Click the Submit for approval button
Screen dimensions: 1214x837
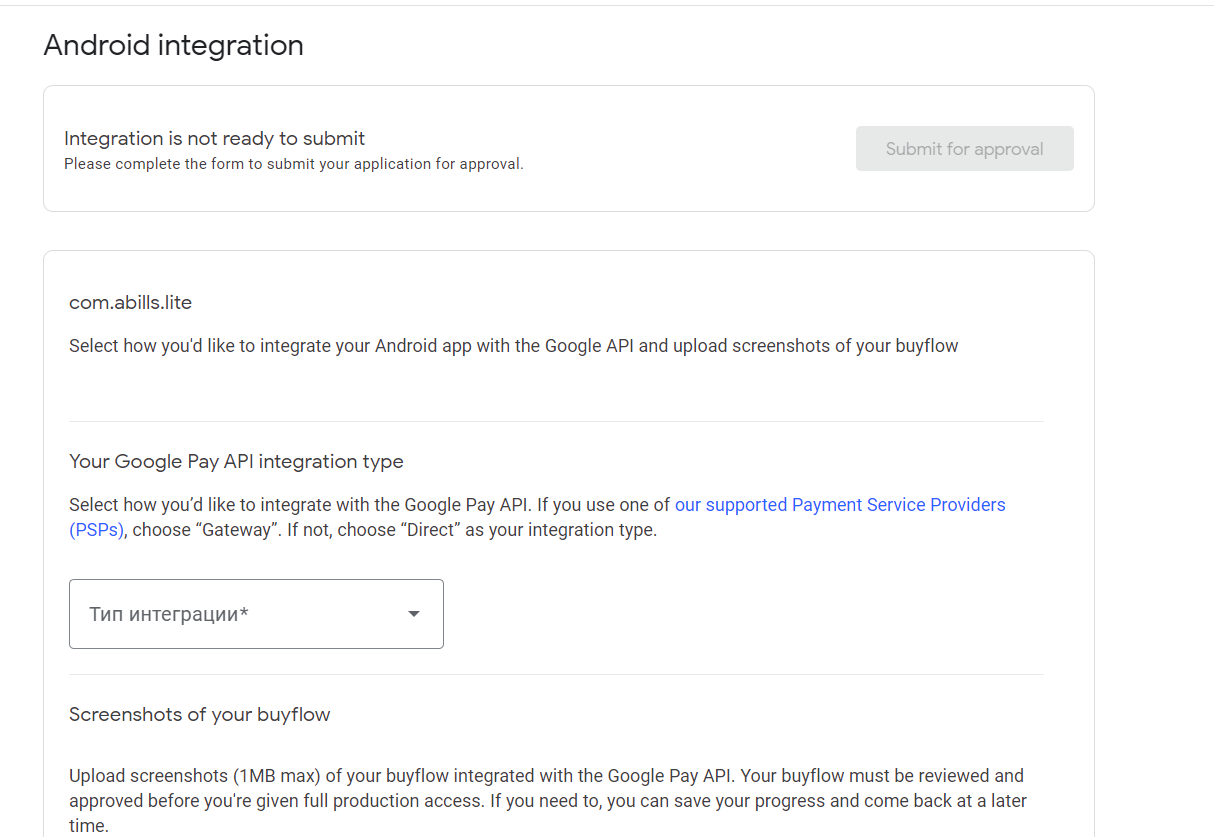964,149
